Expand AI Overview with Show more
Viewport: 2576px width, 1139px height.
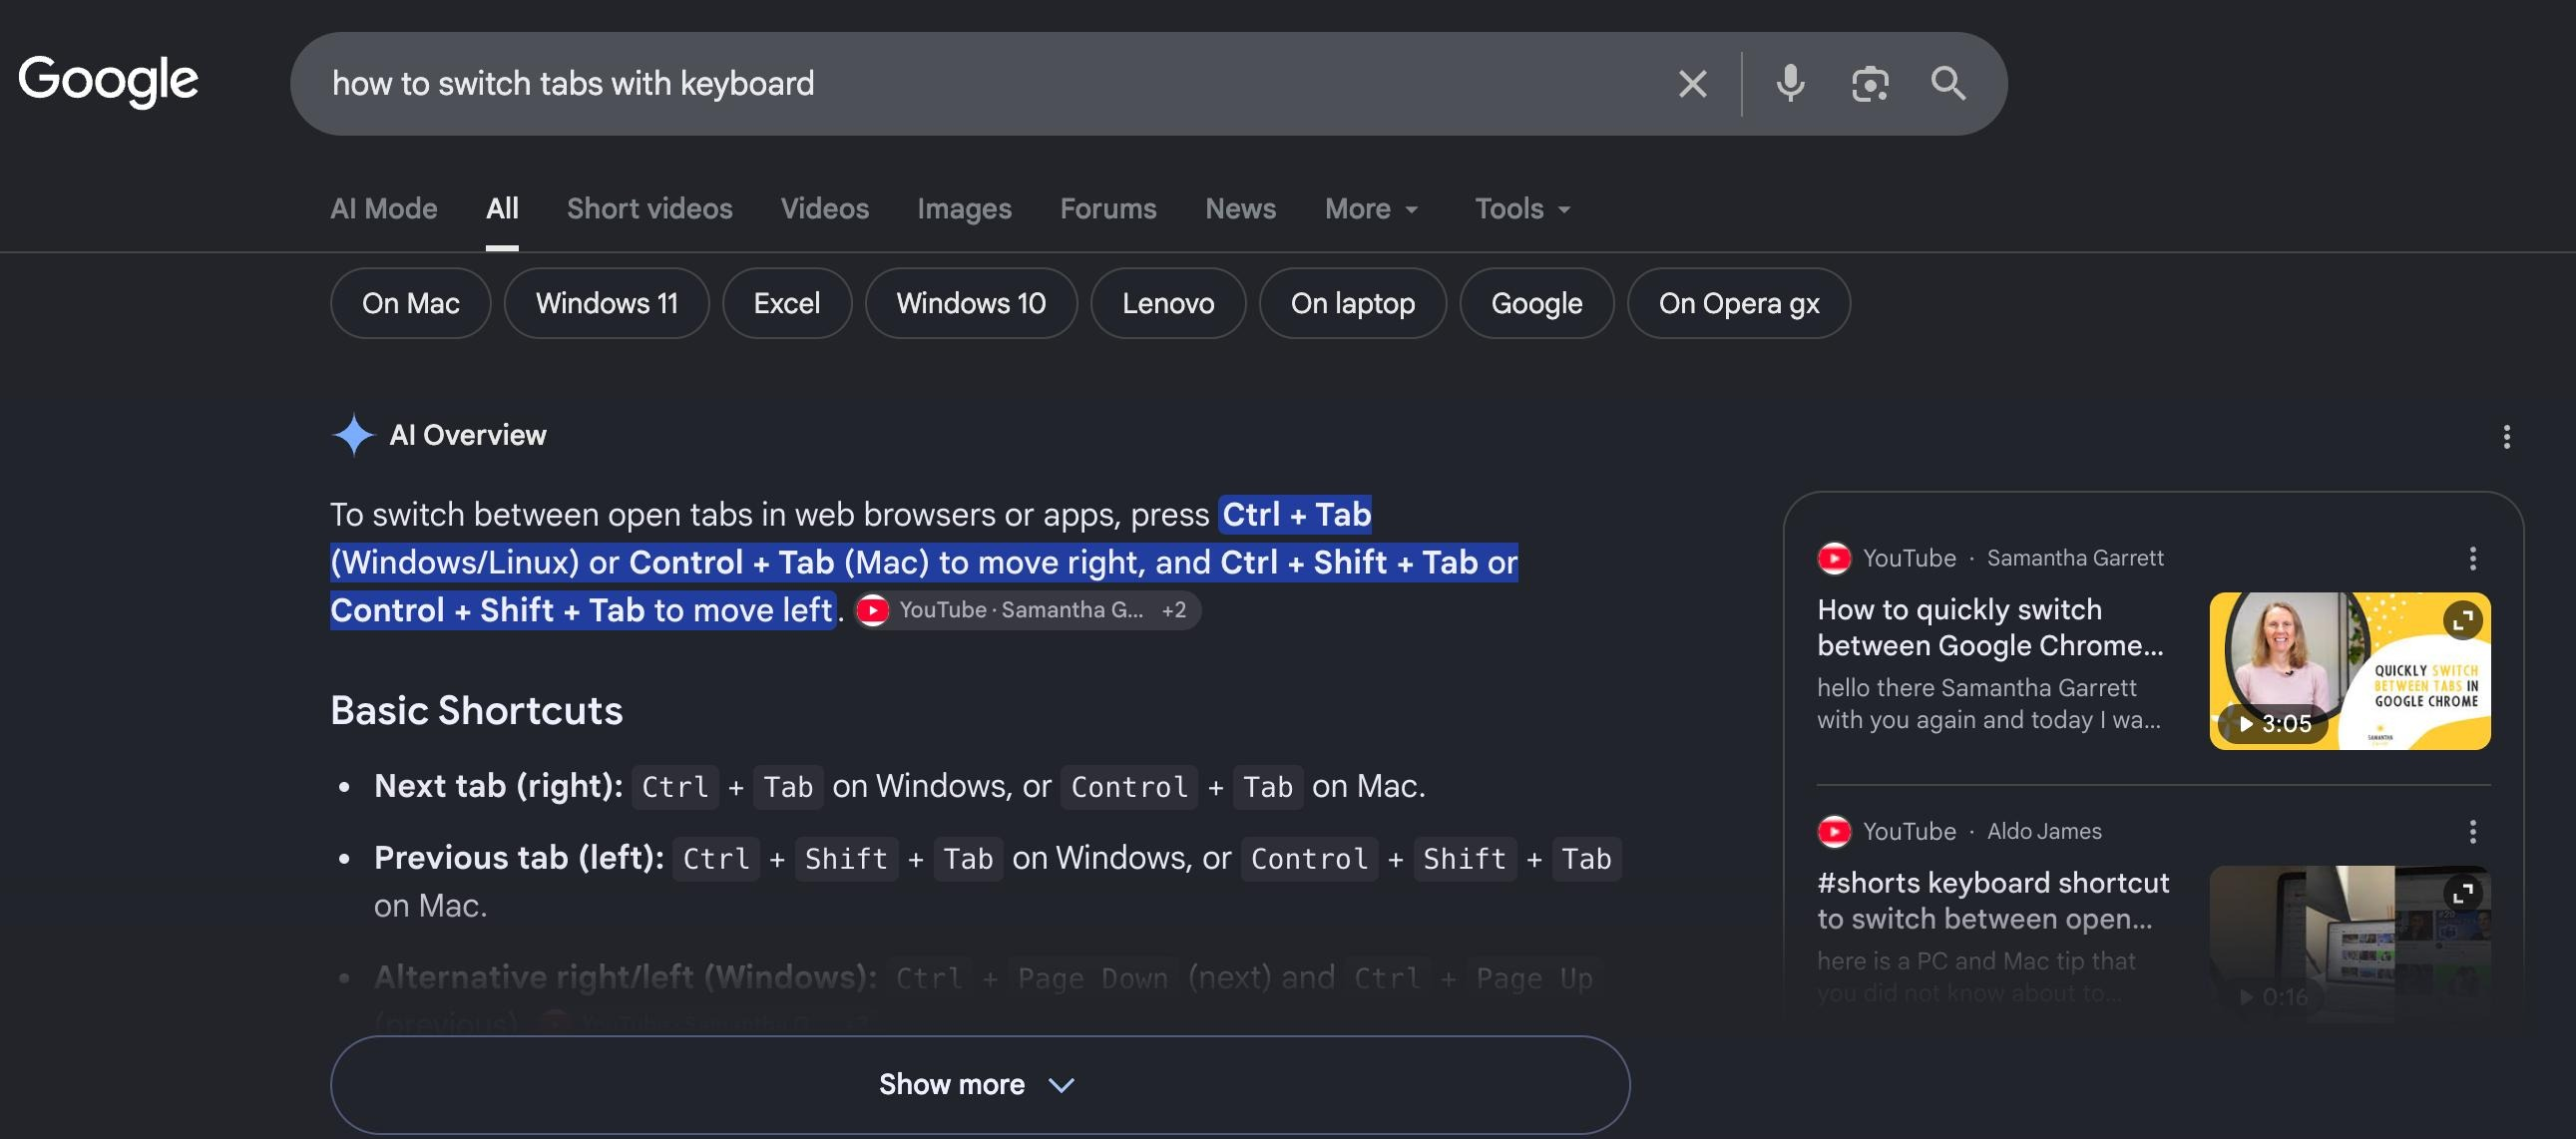pyautogui.click(x=980, y=1085)
